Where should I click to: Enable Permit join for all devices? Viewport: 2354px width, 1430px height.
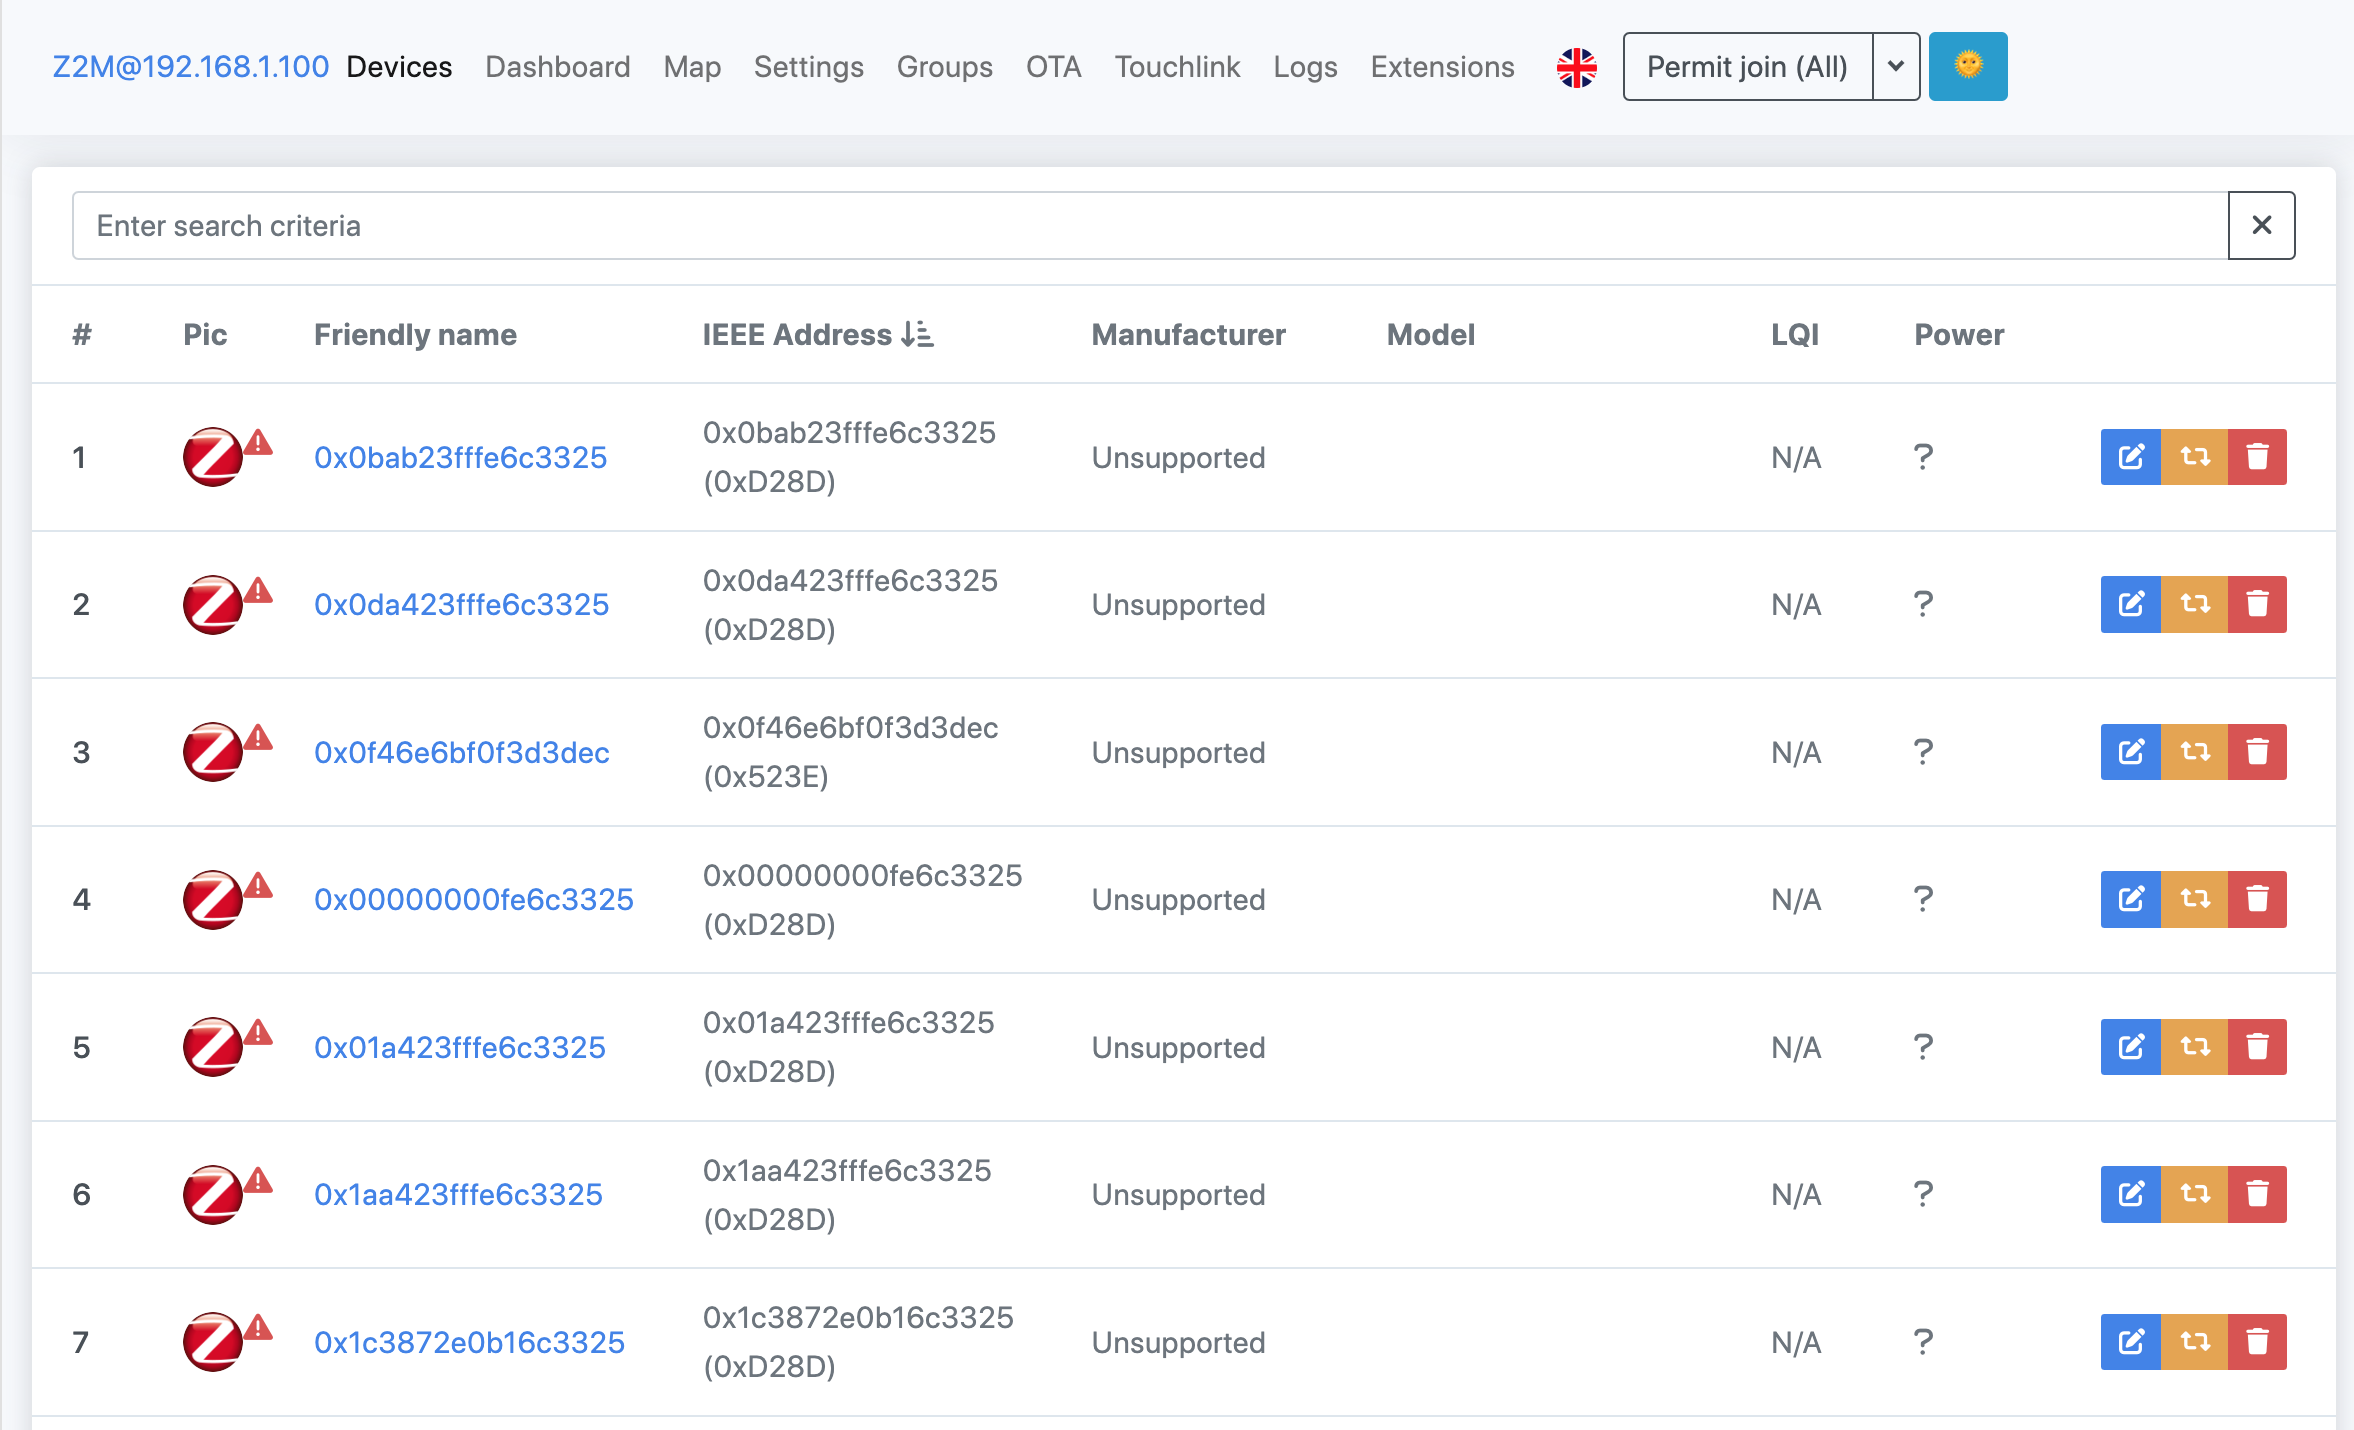pos(1746,66)
